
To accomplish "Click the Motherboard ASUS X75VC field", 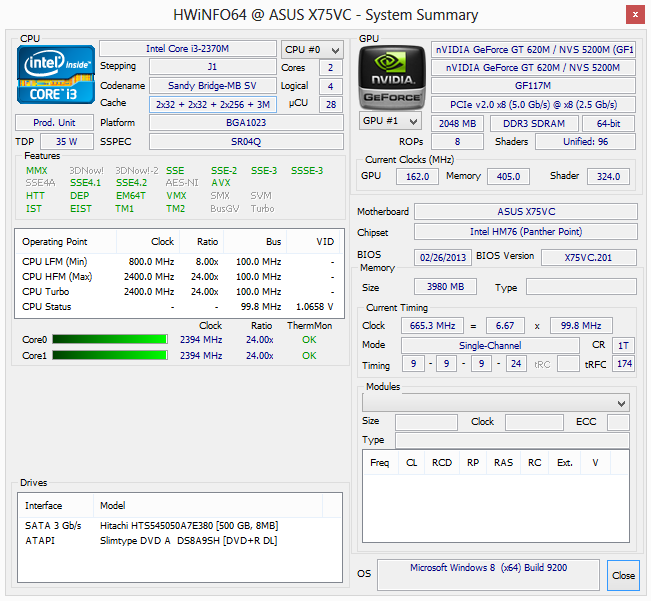I will (x=526, y=211).
